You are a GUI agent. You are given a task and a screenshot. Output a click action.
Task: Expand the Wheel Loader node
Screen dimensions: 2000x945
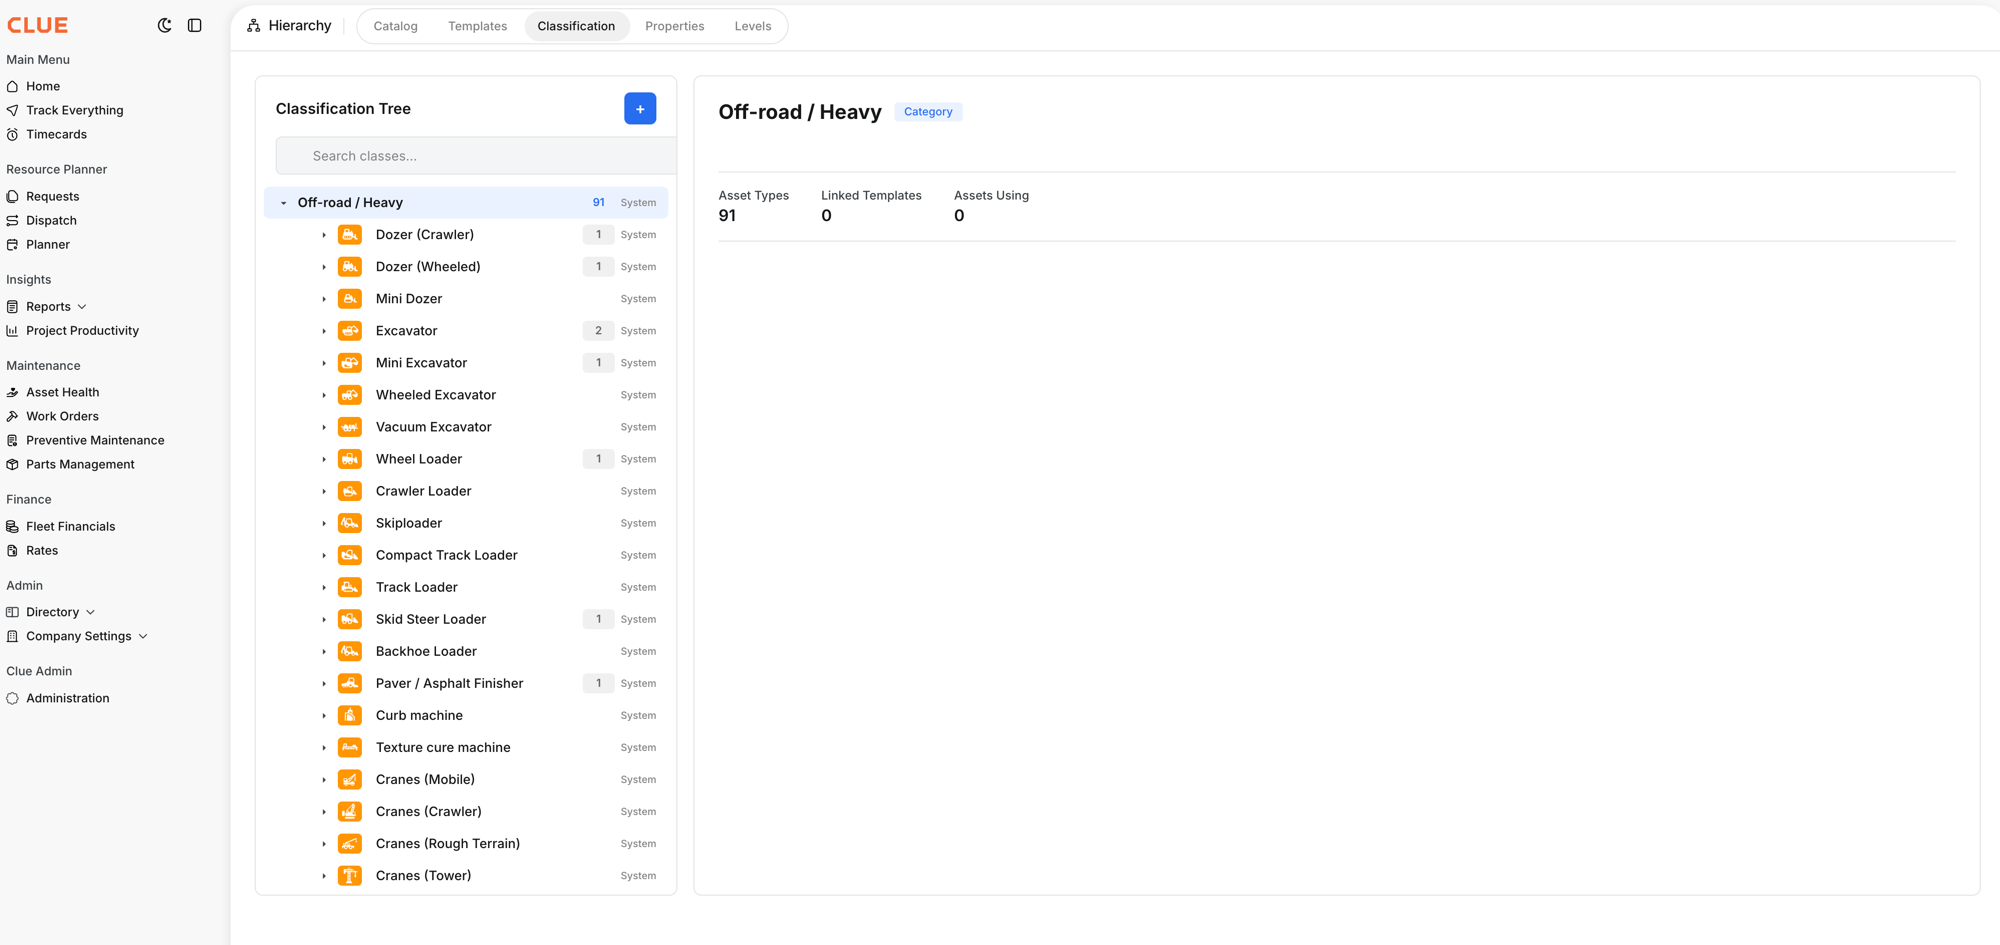coord(324,459)
